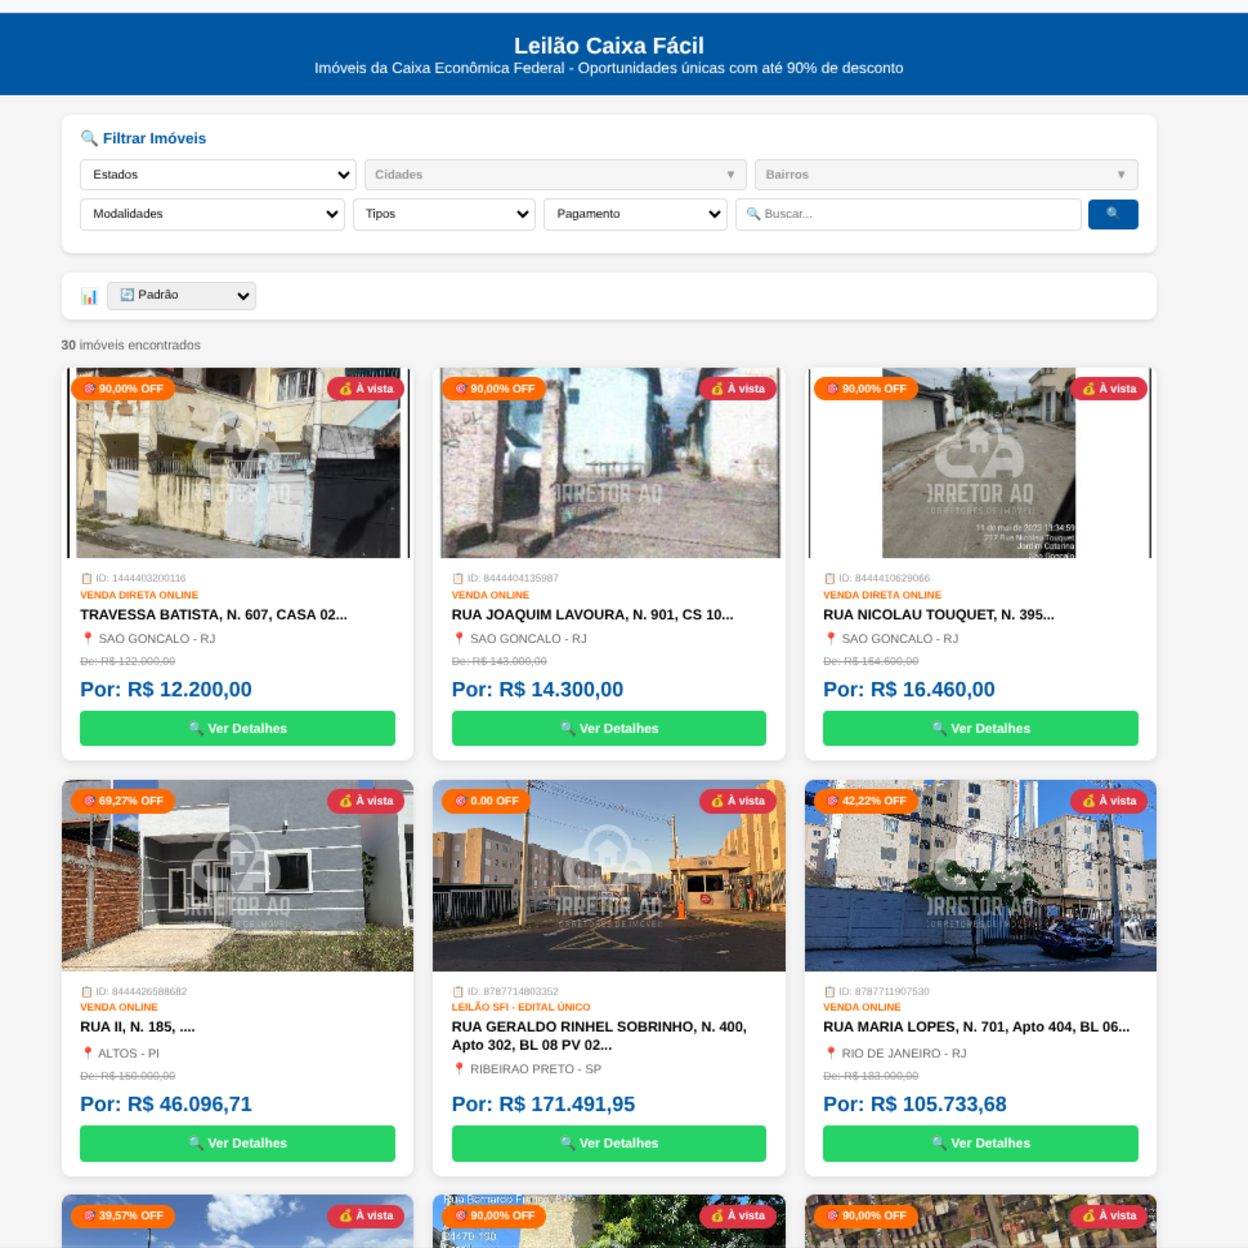Click title RUA II, N. 185
1248x1248 pixels.
pos(137,1027)
